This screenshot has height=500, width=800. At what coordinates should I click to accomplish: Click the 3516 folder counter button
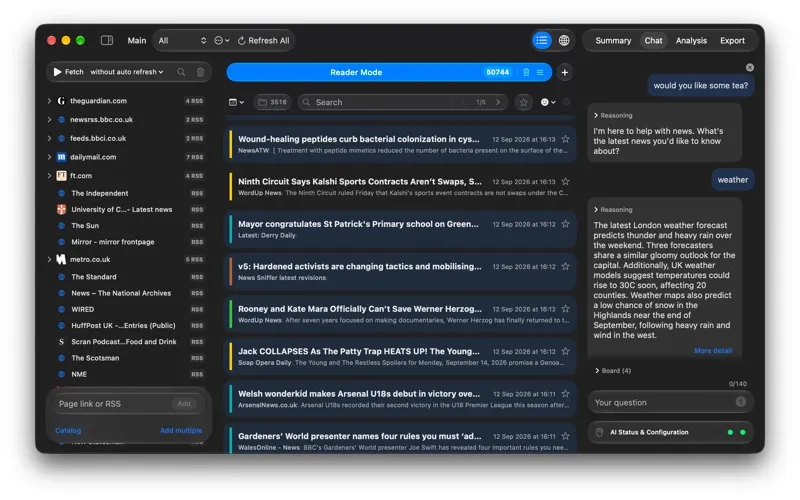click(272, 102)
